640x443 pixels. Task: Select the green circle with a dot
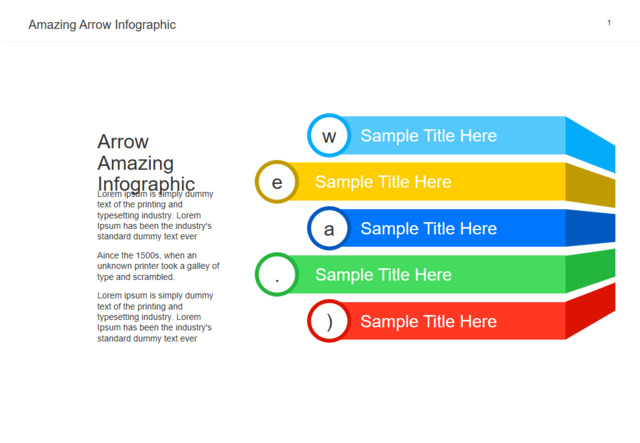277,275
